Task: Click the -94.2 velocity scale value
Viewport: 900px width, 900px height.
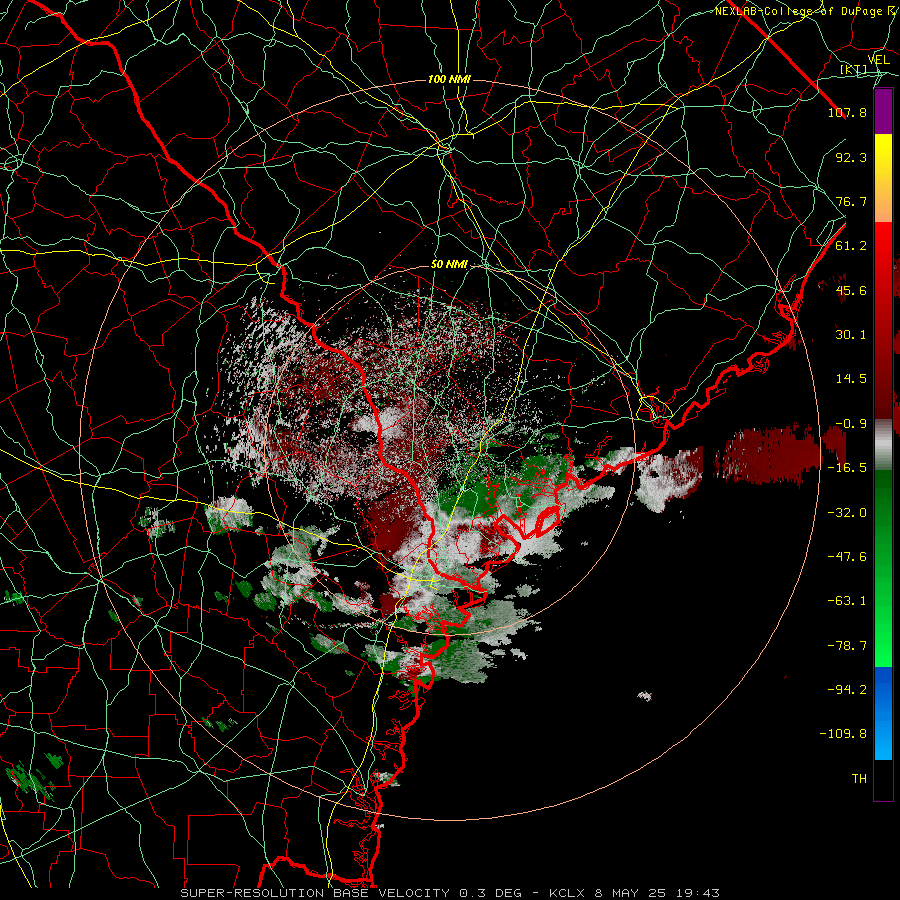Action: pyautogui.click(x=847, y=689)
